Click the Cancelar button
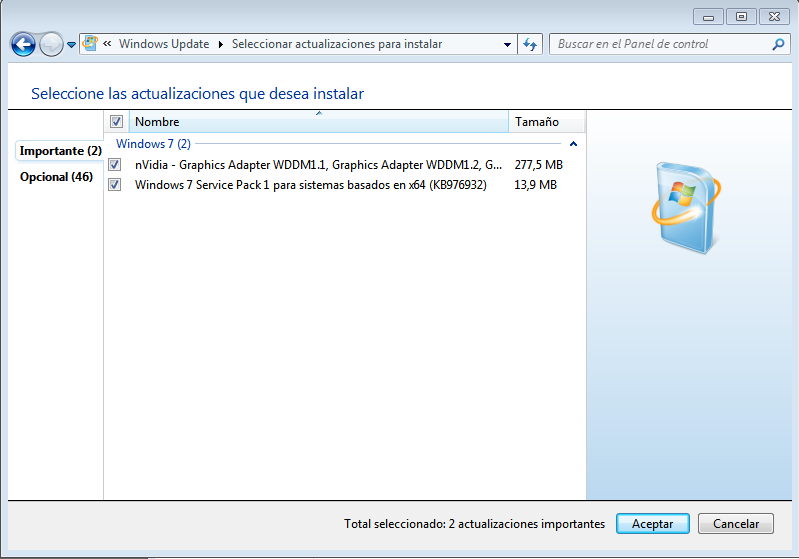The height and width of the screenshot is (559, 799). pyautogui.click(x=736, y=524)
